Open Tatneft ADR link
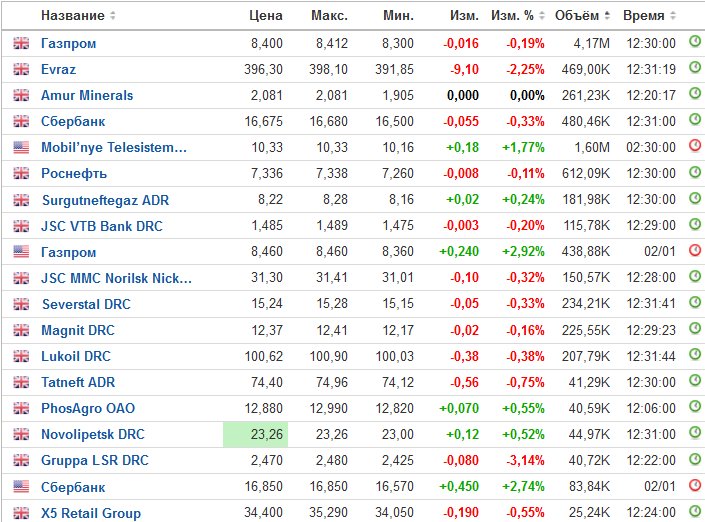 (x=78, y=382)
